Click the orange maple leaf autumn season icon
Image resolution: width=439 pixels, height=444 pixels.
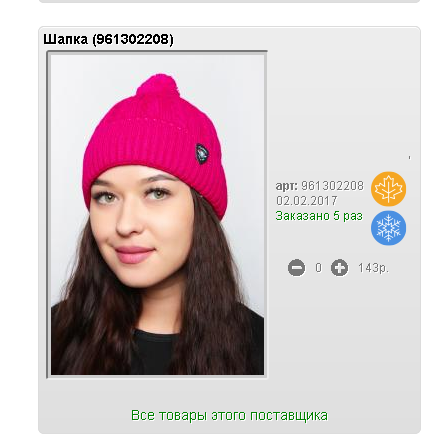tap(388, 189)
